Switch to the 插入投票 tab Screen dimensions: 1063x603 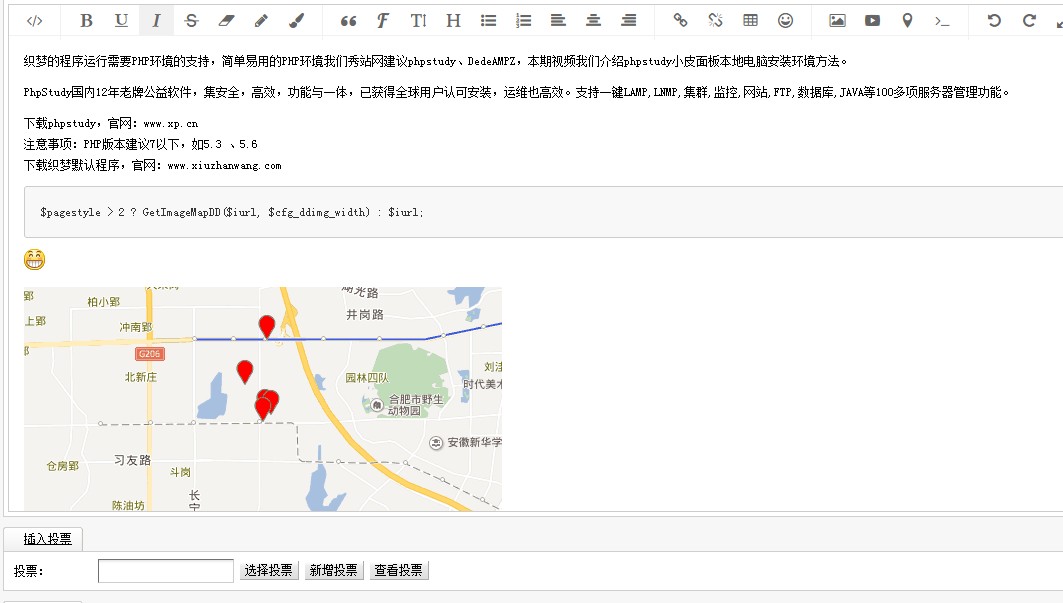pyautogui.click(x=47, y=539)
